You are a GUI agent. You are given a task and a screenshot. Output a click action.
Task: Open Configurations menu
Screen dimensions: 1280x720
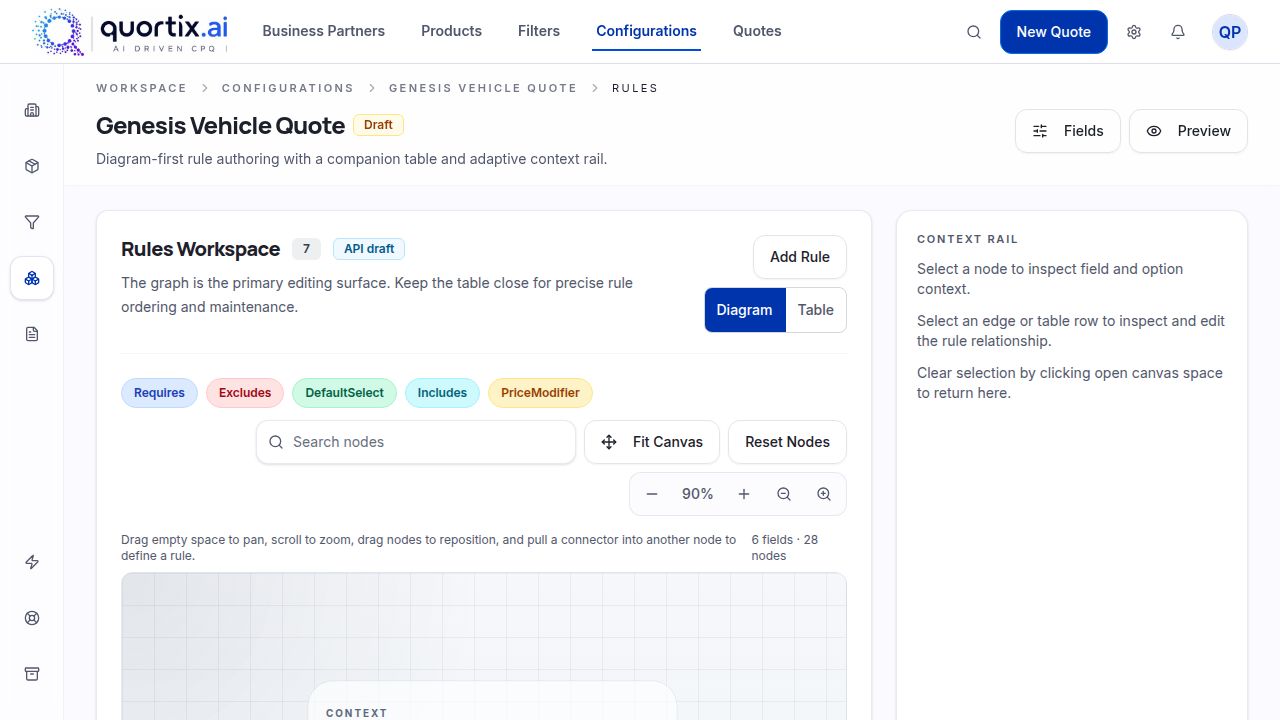pyautogui.click(x=646, y=31)
